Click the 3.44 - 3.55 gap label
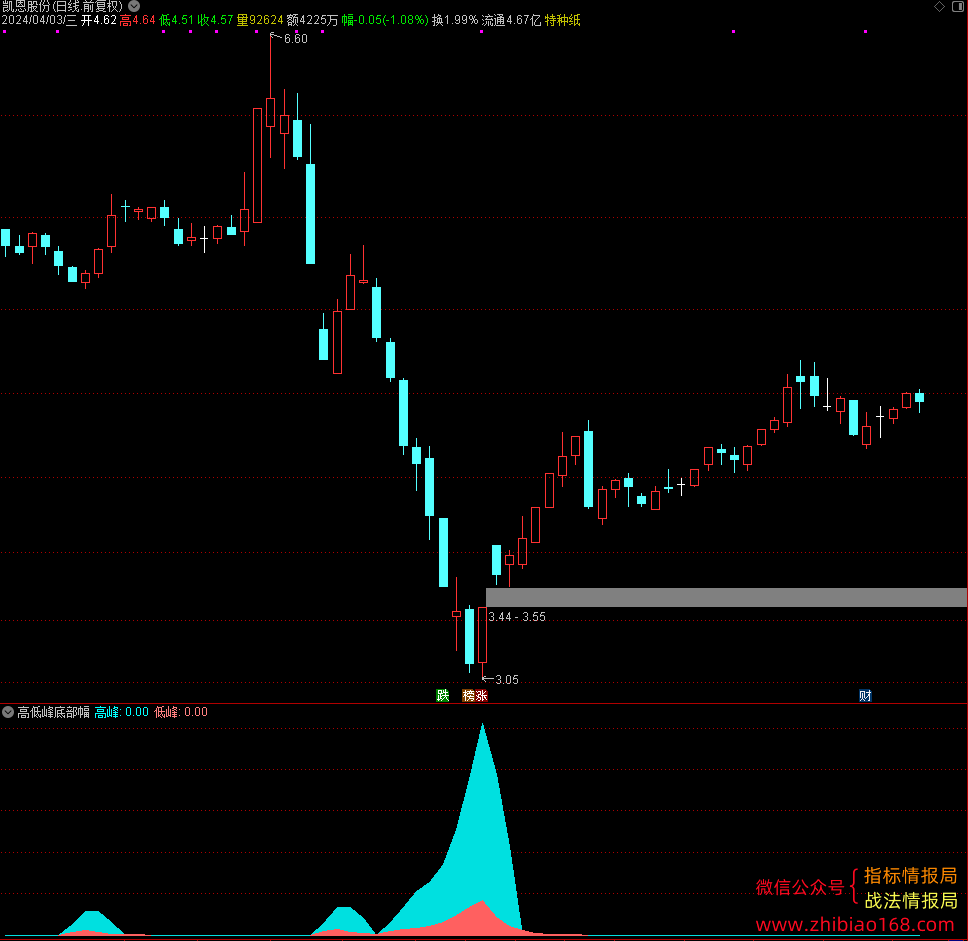Screen dimensions: 968x941 coord(517,617)
